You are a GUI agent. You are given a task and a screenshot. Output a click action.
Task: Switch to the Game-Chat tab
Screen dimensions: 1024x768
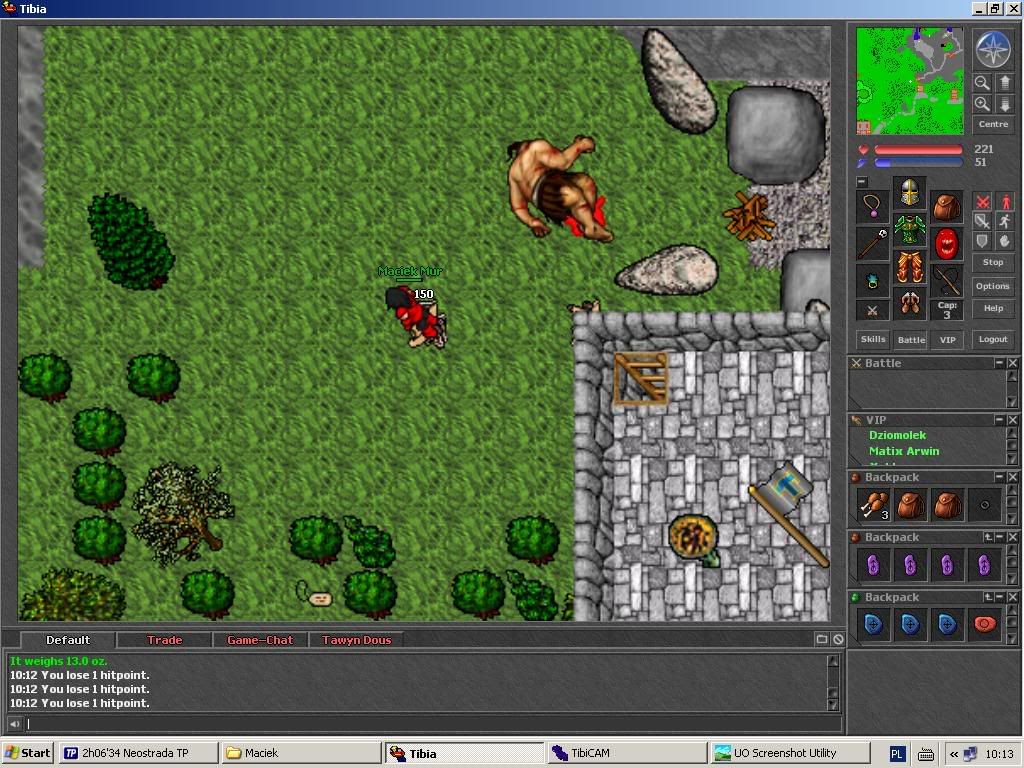point(260,640)
